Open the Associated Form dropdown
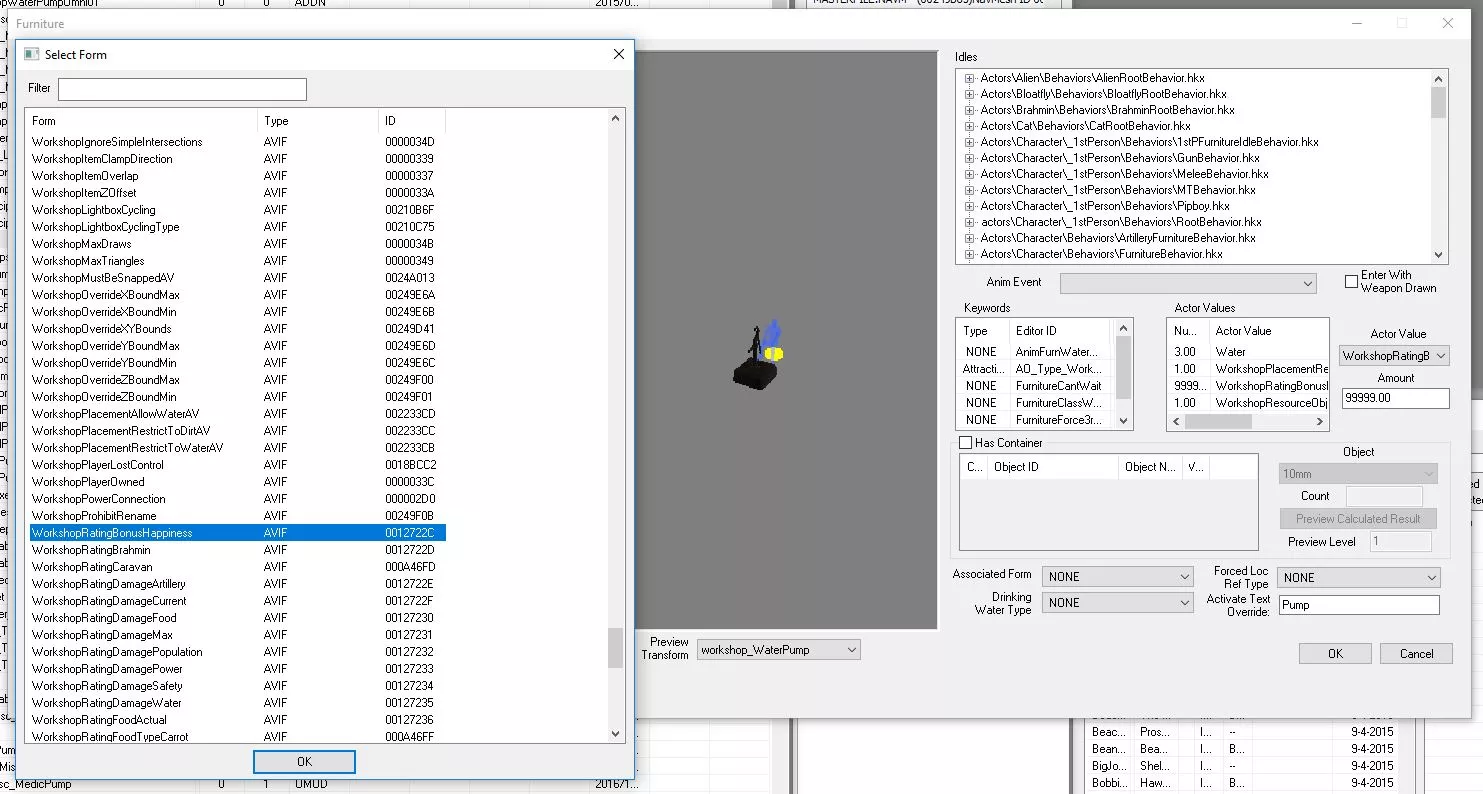The width and height of the screenshot is (1483, 794). pos(1117,576)
